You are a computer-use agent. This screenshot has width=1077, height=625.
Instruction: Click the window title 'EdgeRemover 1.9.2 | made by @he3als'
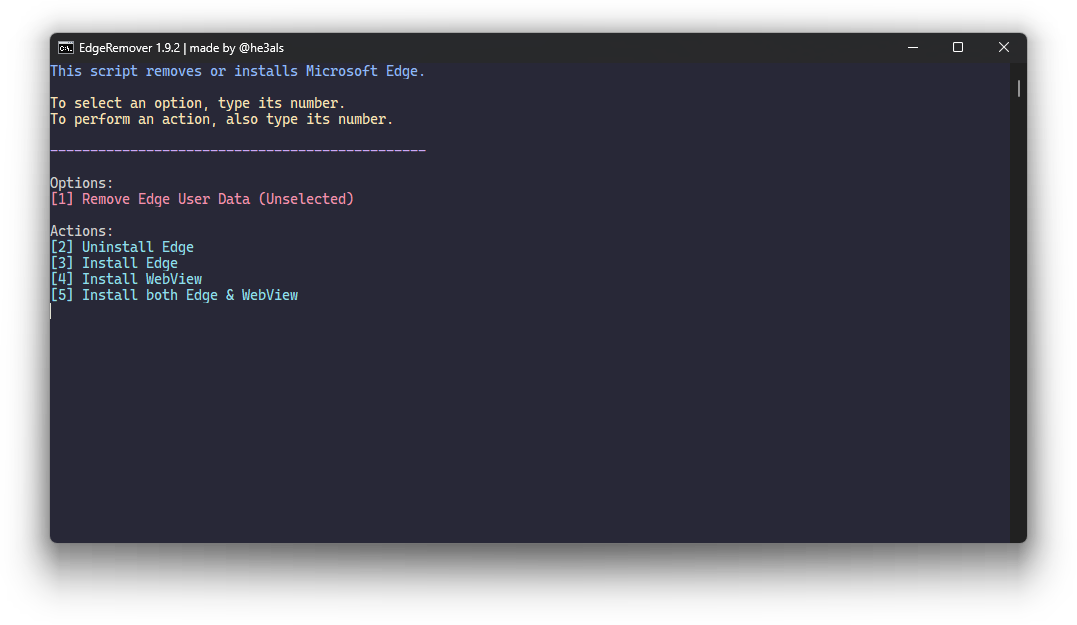(181, 48)
